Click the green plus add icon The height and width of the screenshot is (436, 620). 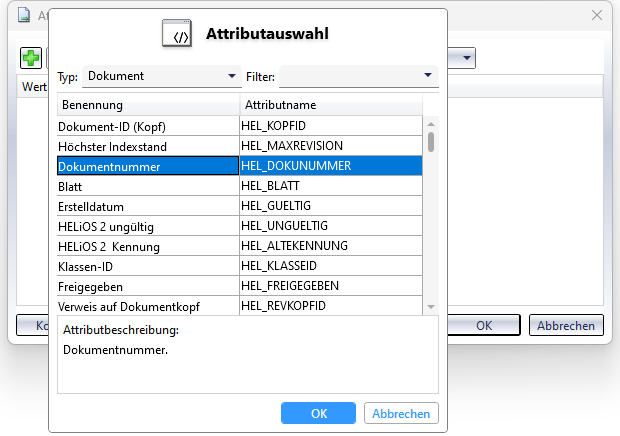click(x=30, y=58)
